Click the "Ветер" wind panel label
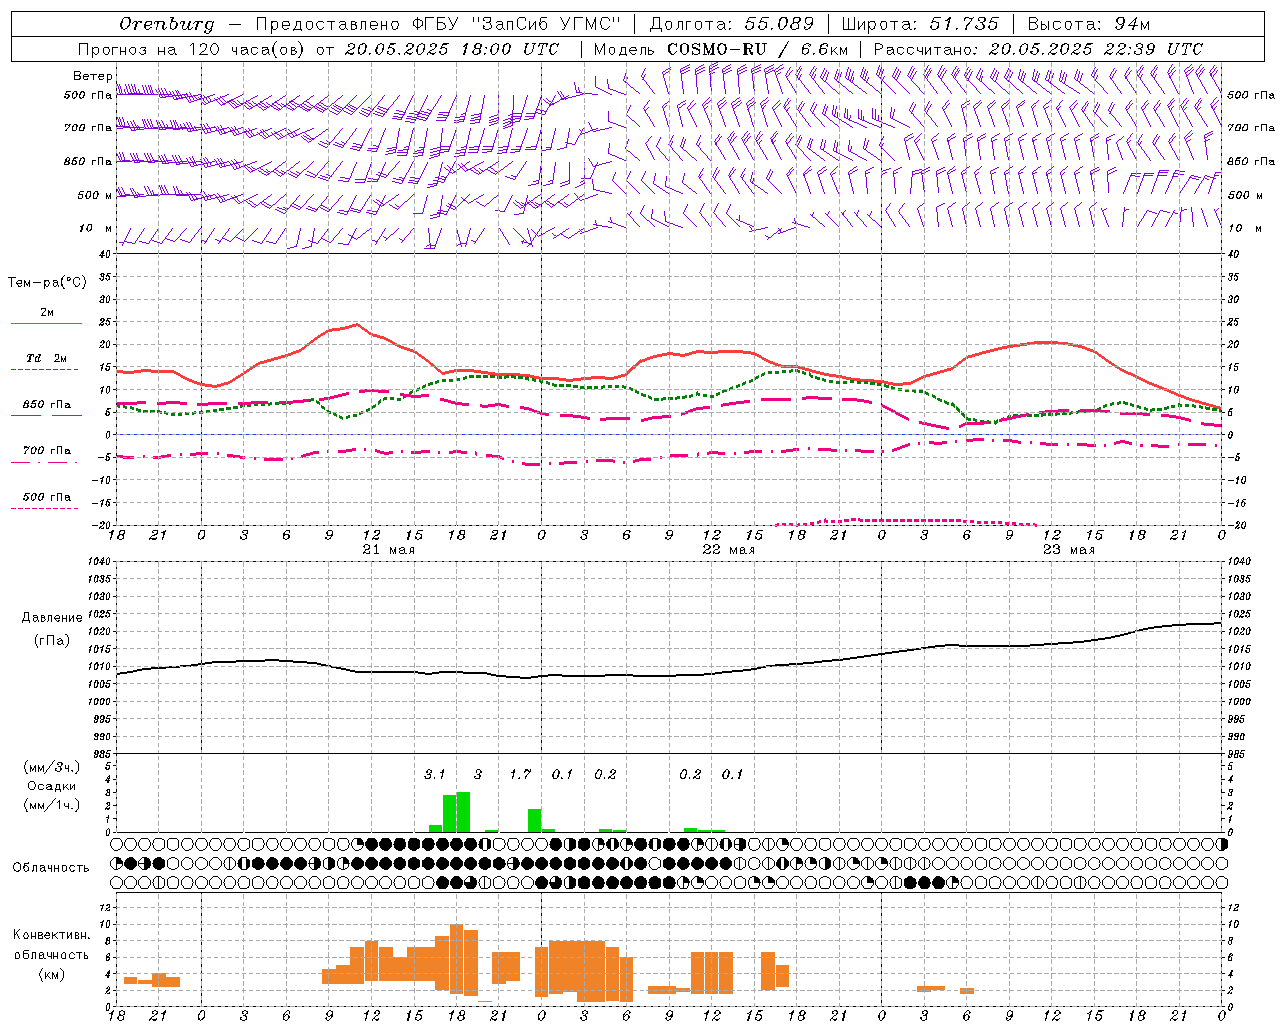This screenshot has width=1280, height=1024. (x=92, y=76)
